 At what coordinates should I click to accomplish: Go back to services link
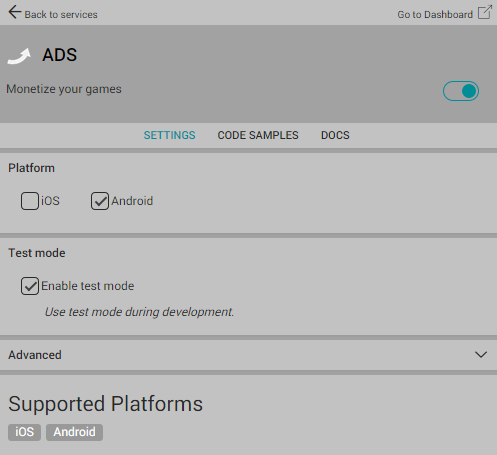coord(61,15)
